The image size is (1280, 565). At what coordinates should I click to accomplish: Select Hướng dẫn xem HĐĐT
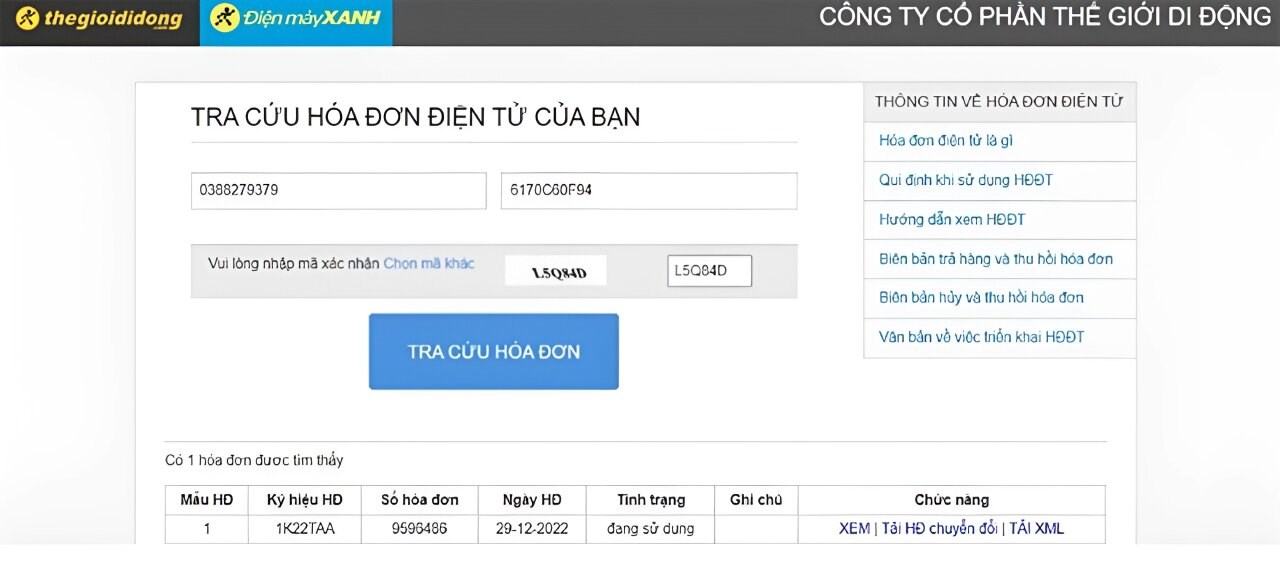pos(952,219)
